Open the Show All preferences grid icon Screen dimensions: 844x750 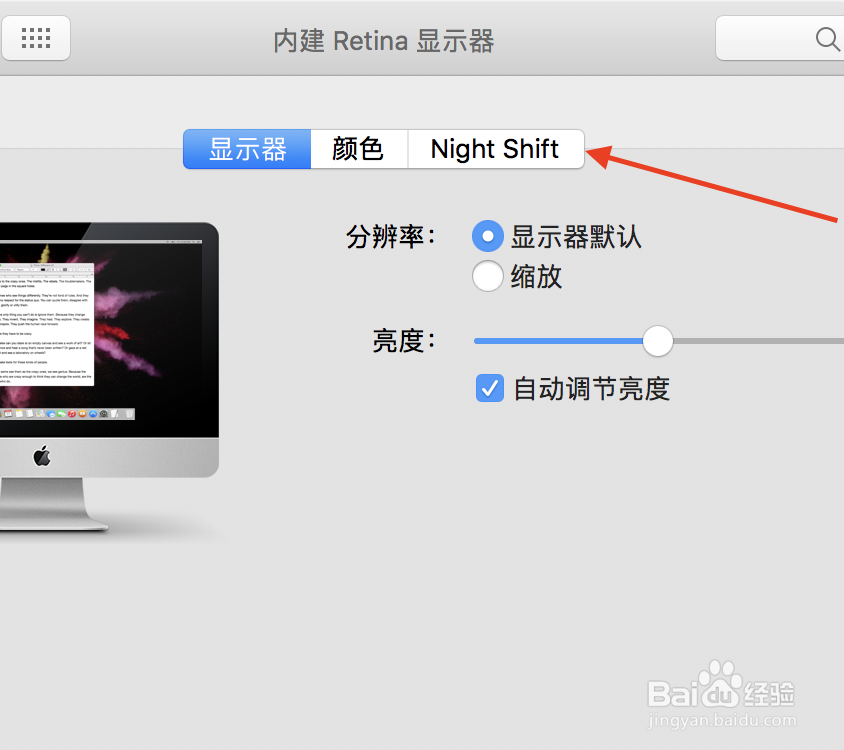[x=36, y=38]
